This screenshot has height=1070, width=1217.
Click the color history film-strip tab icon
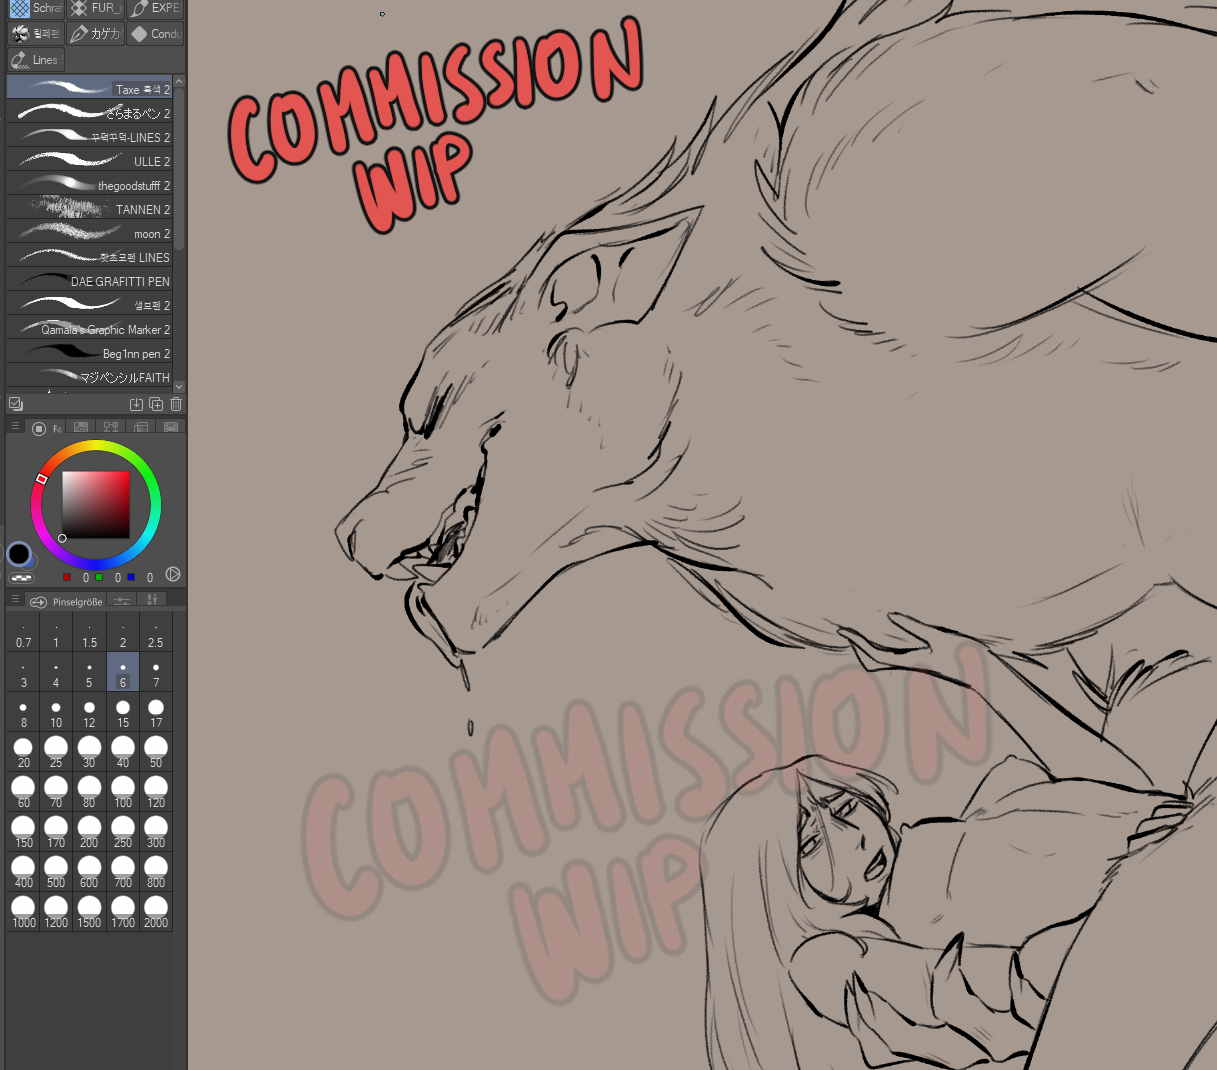point(171,428)
